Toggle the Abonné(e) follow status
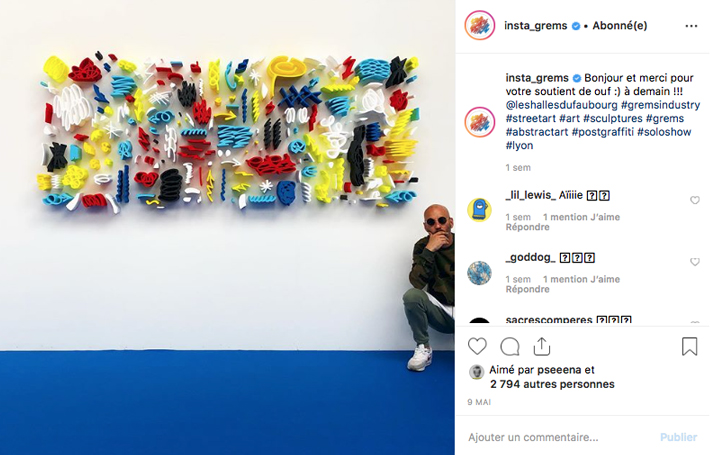 pos(619,26)
